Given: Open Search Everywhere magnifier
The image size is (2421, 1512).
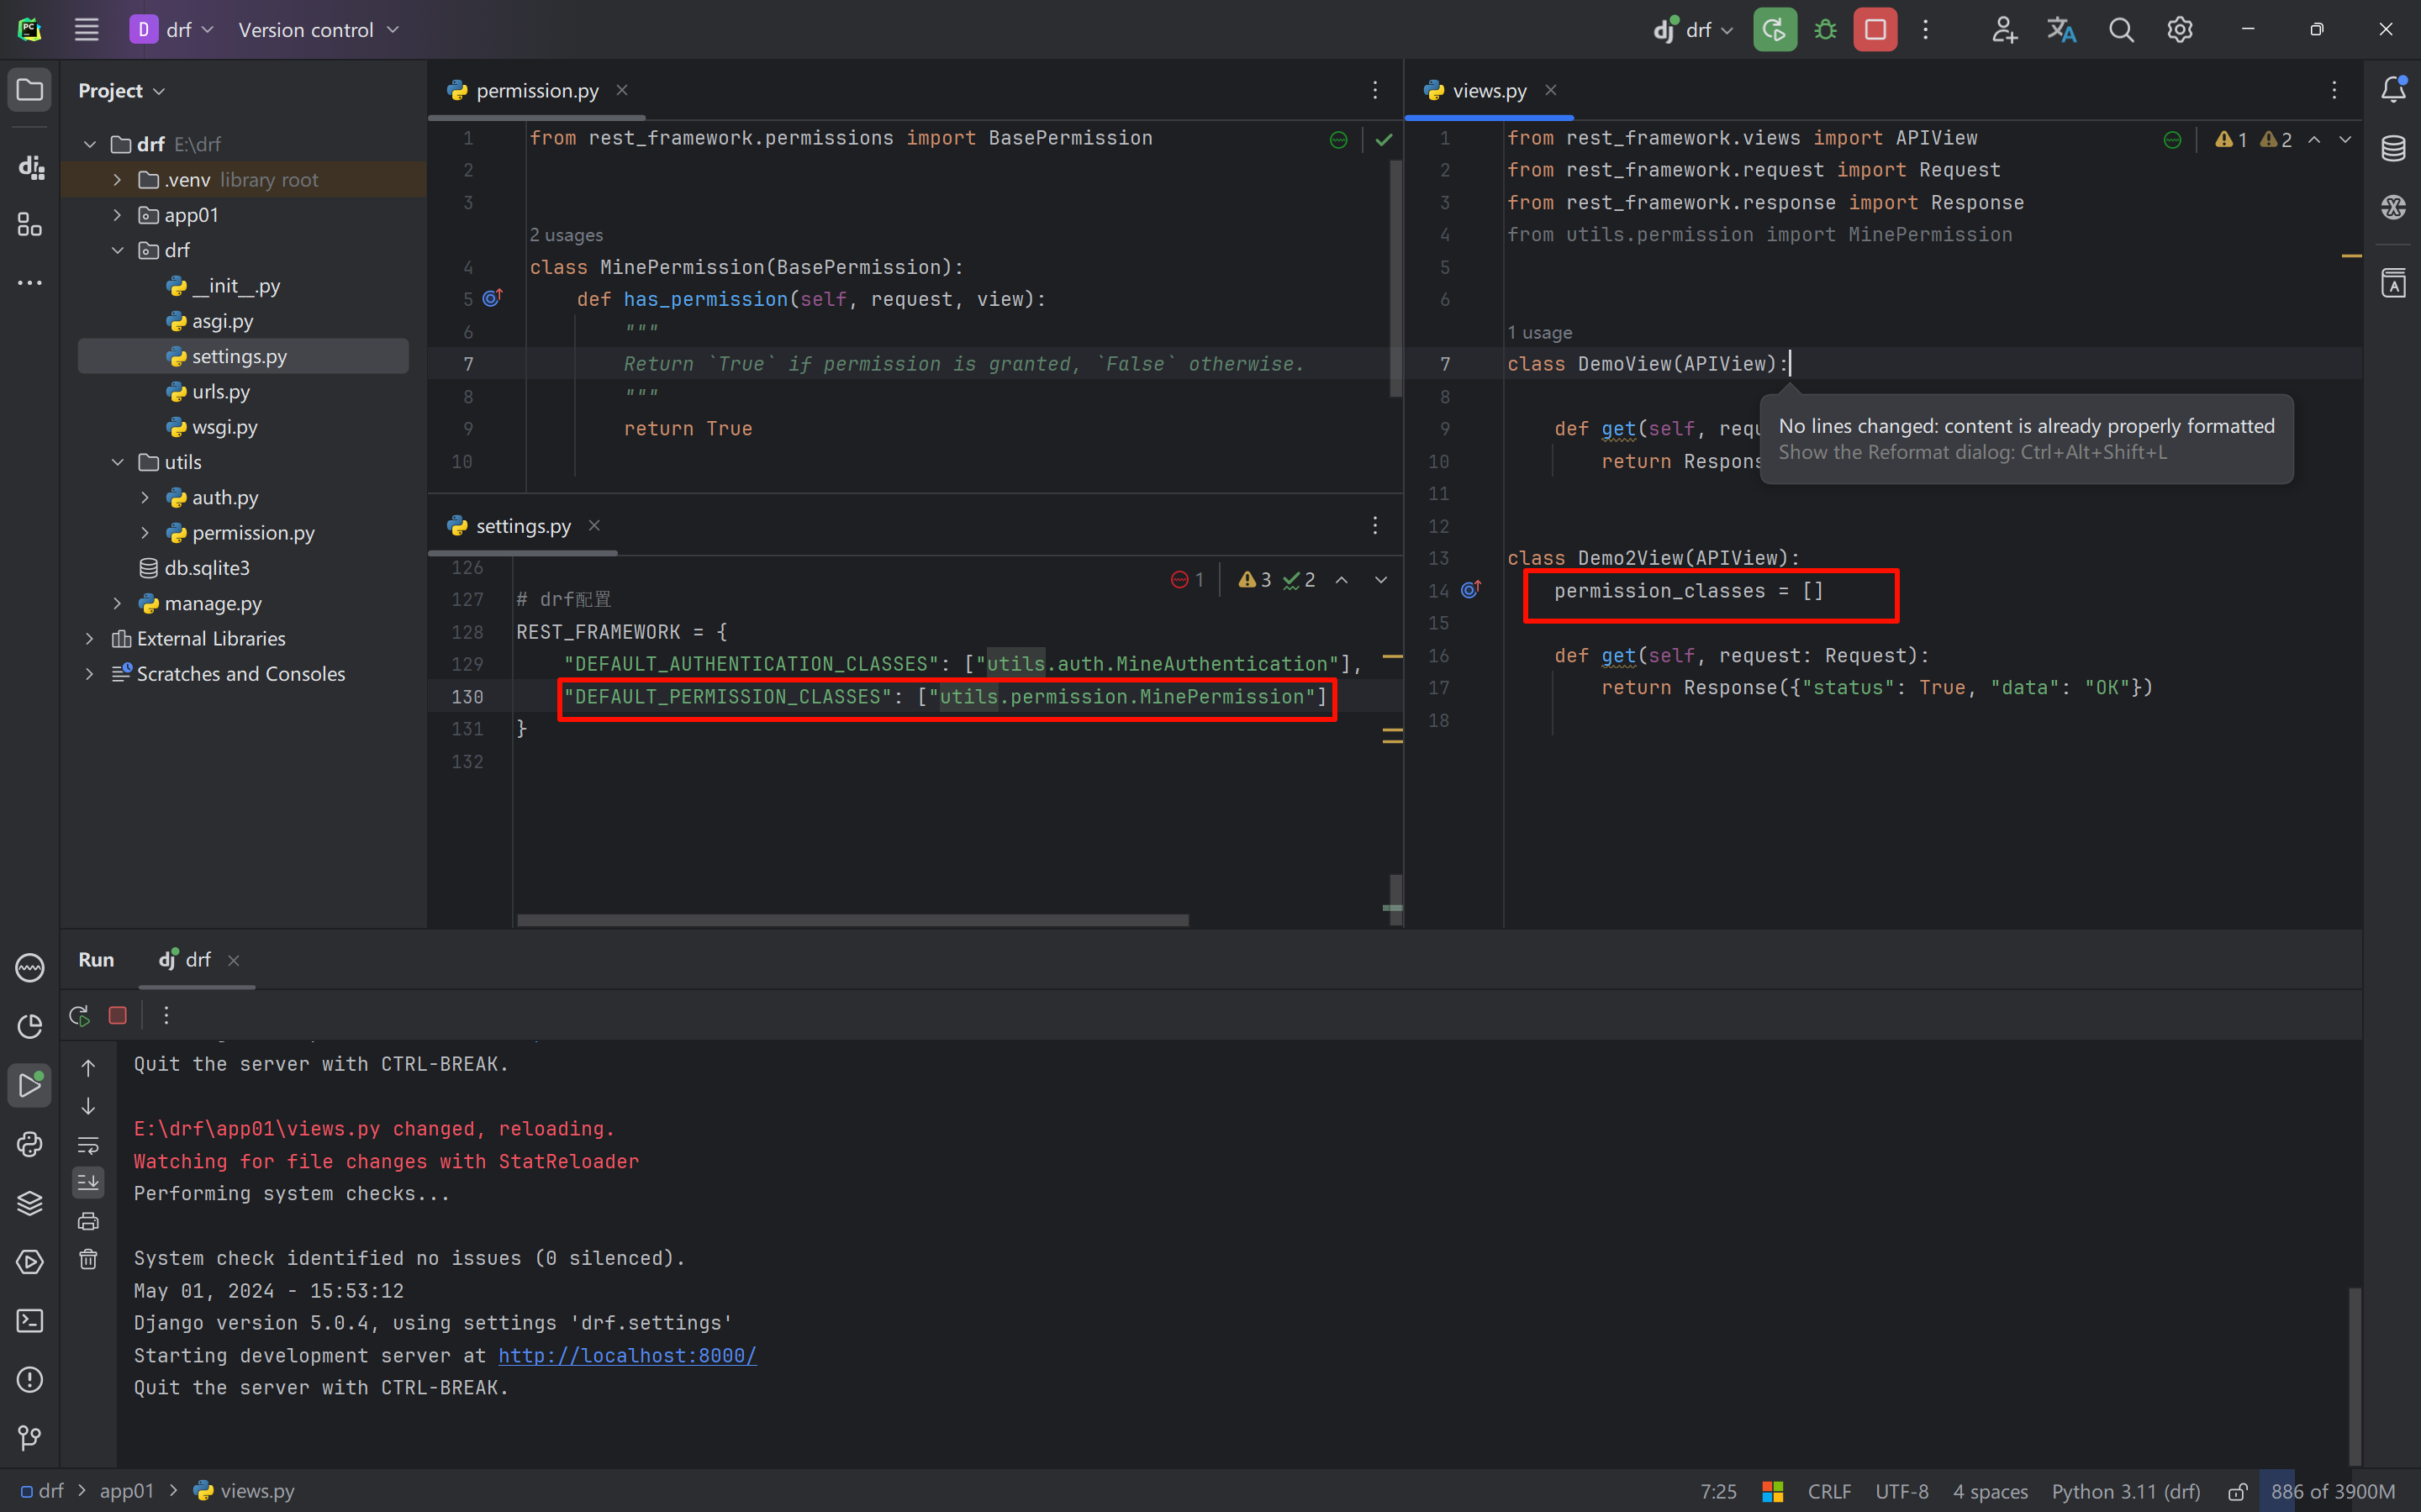Looking at the screenshot, I should (x=2121, y=30).
